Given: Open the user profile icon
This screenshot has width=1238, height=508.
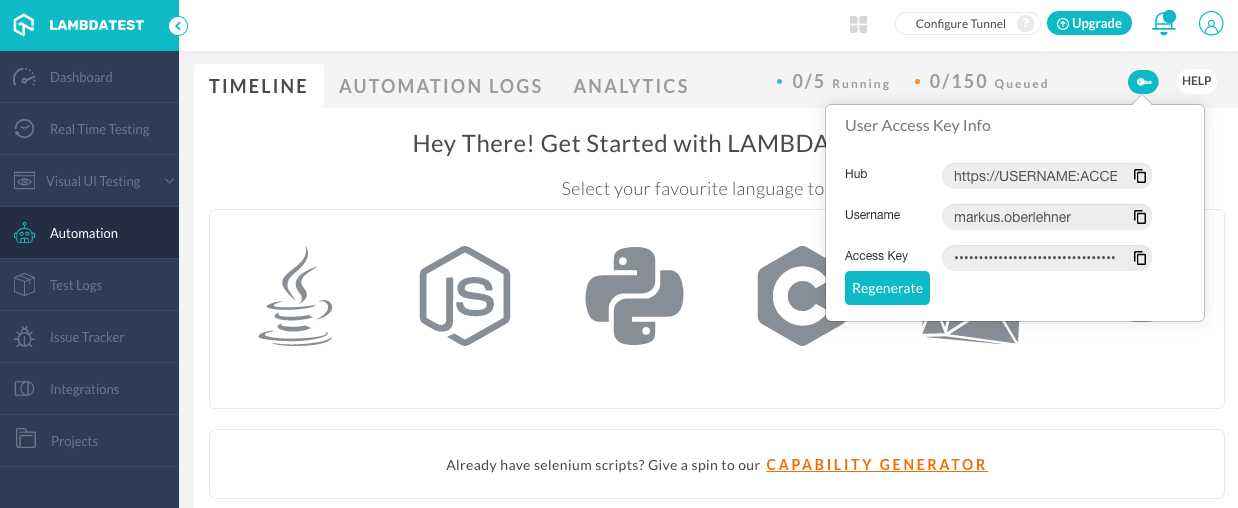Looking at the screenshot, I should point(1211,24).
